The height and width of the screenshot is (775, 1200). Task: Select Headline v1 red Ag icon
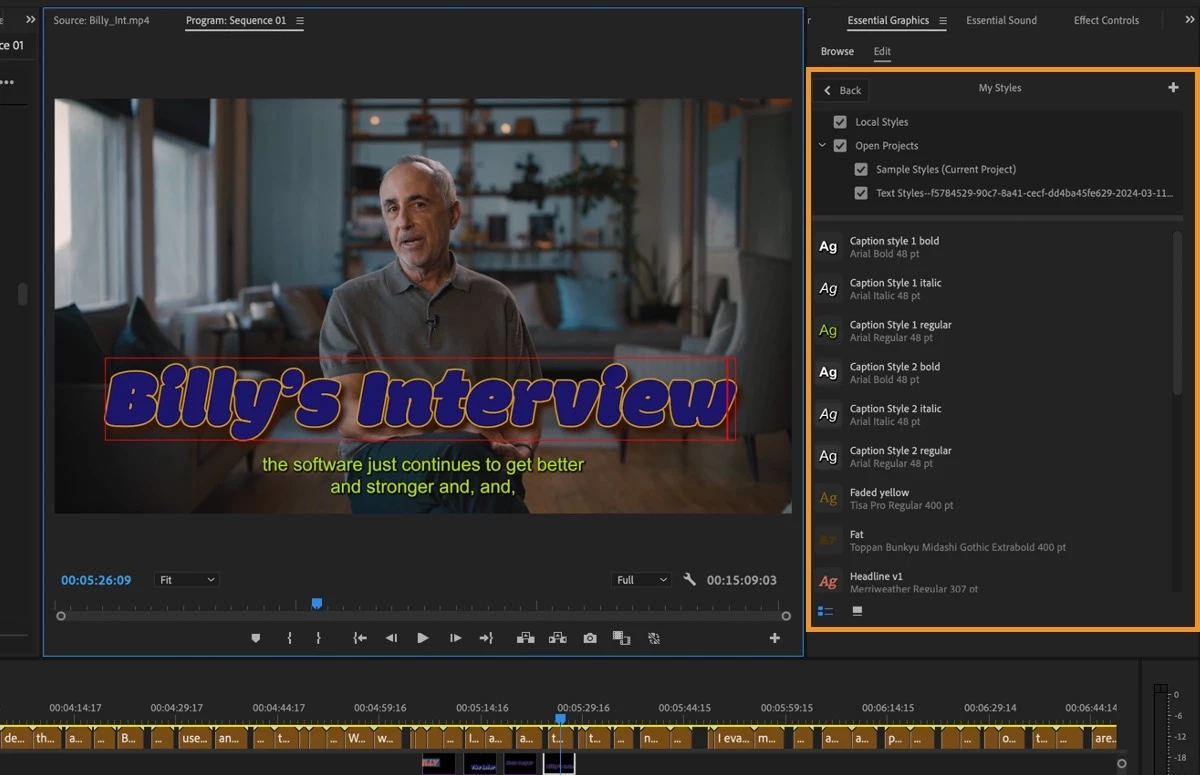pos(828,582)
